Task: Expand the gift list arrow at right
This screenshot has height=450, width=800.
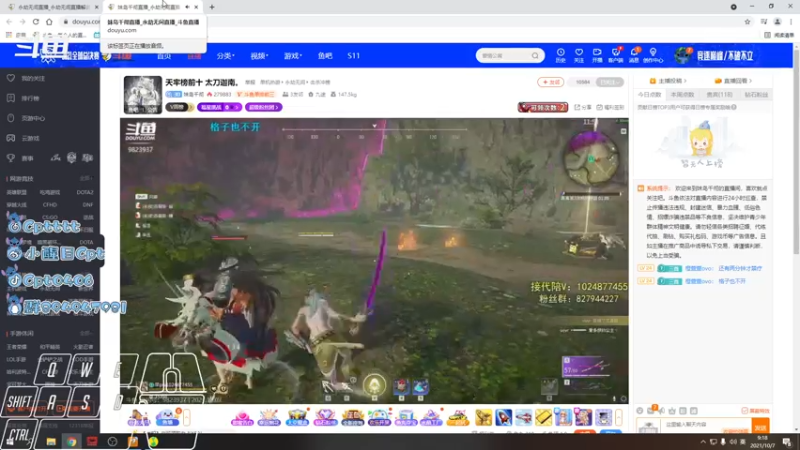Action: (618, 417)
